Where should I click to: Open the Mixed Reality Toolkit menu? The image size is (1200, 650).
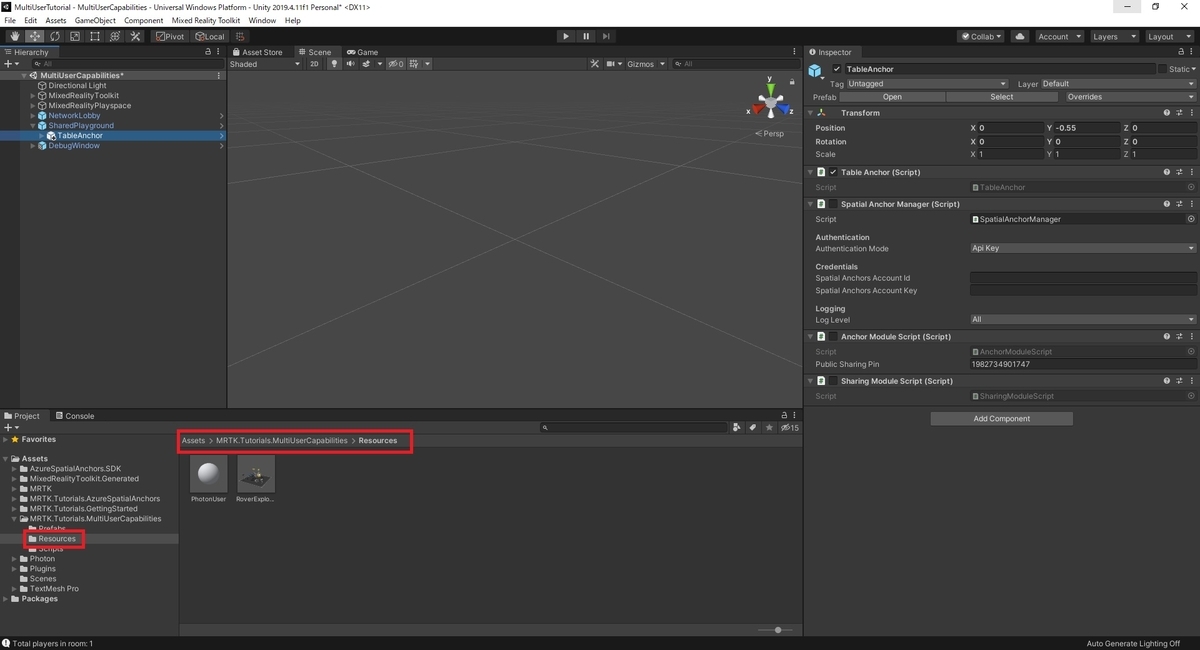pos(206,20)
